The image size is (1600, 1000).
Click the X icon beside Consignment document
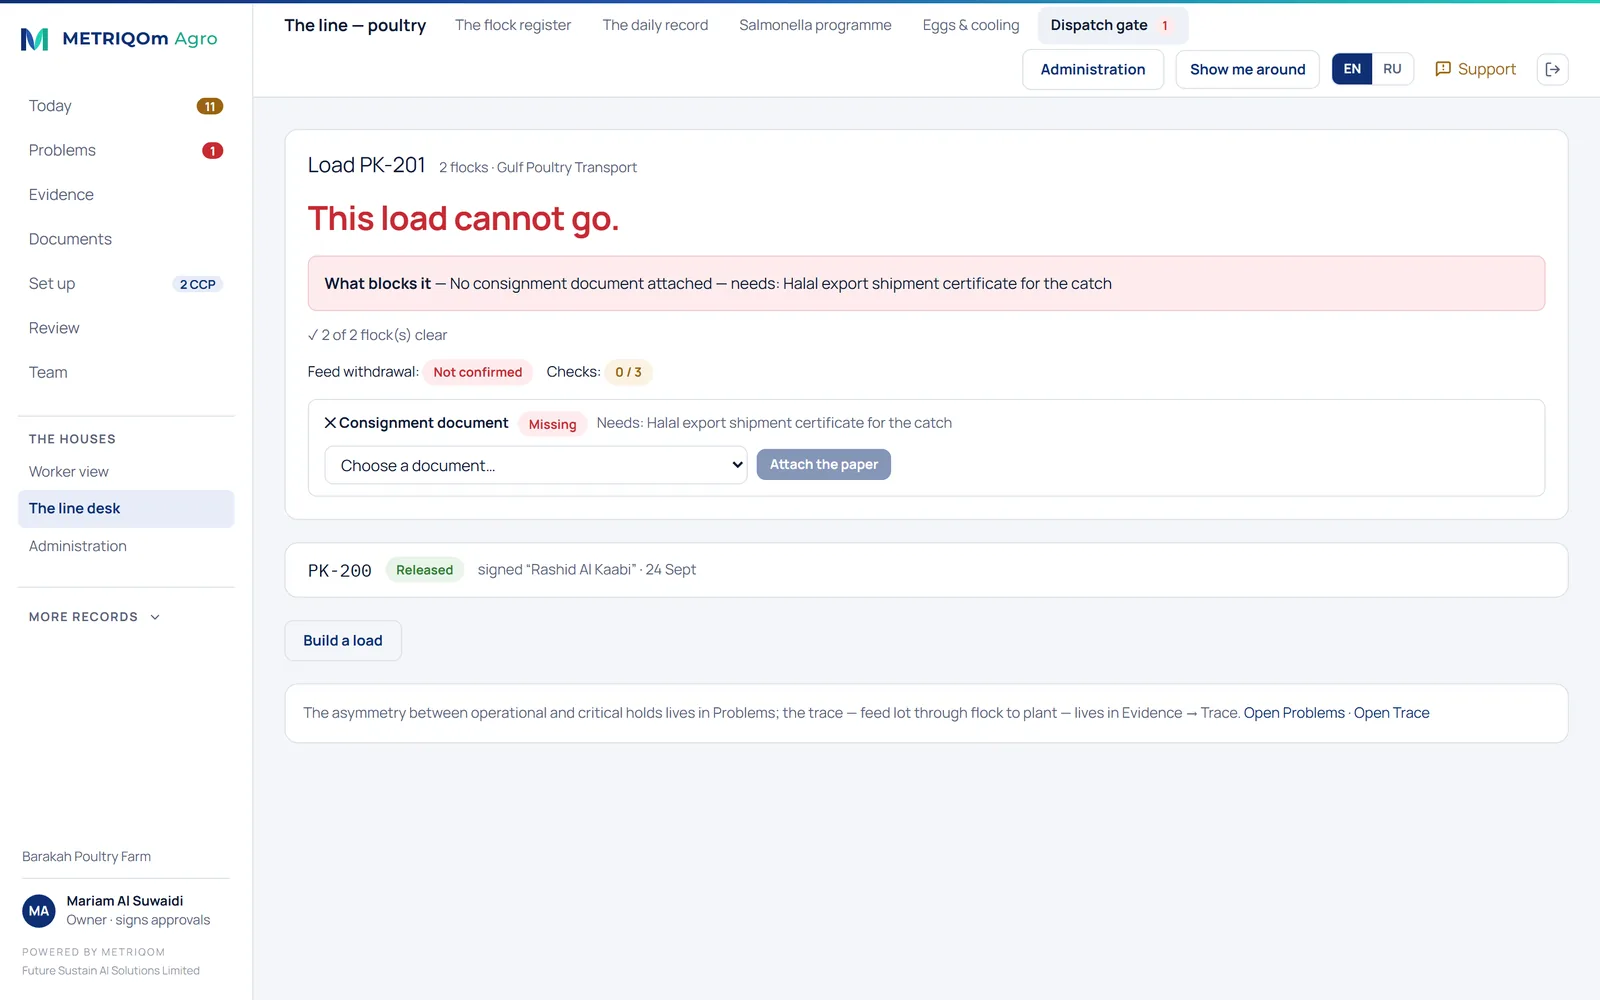click(x=330, y=423)
